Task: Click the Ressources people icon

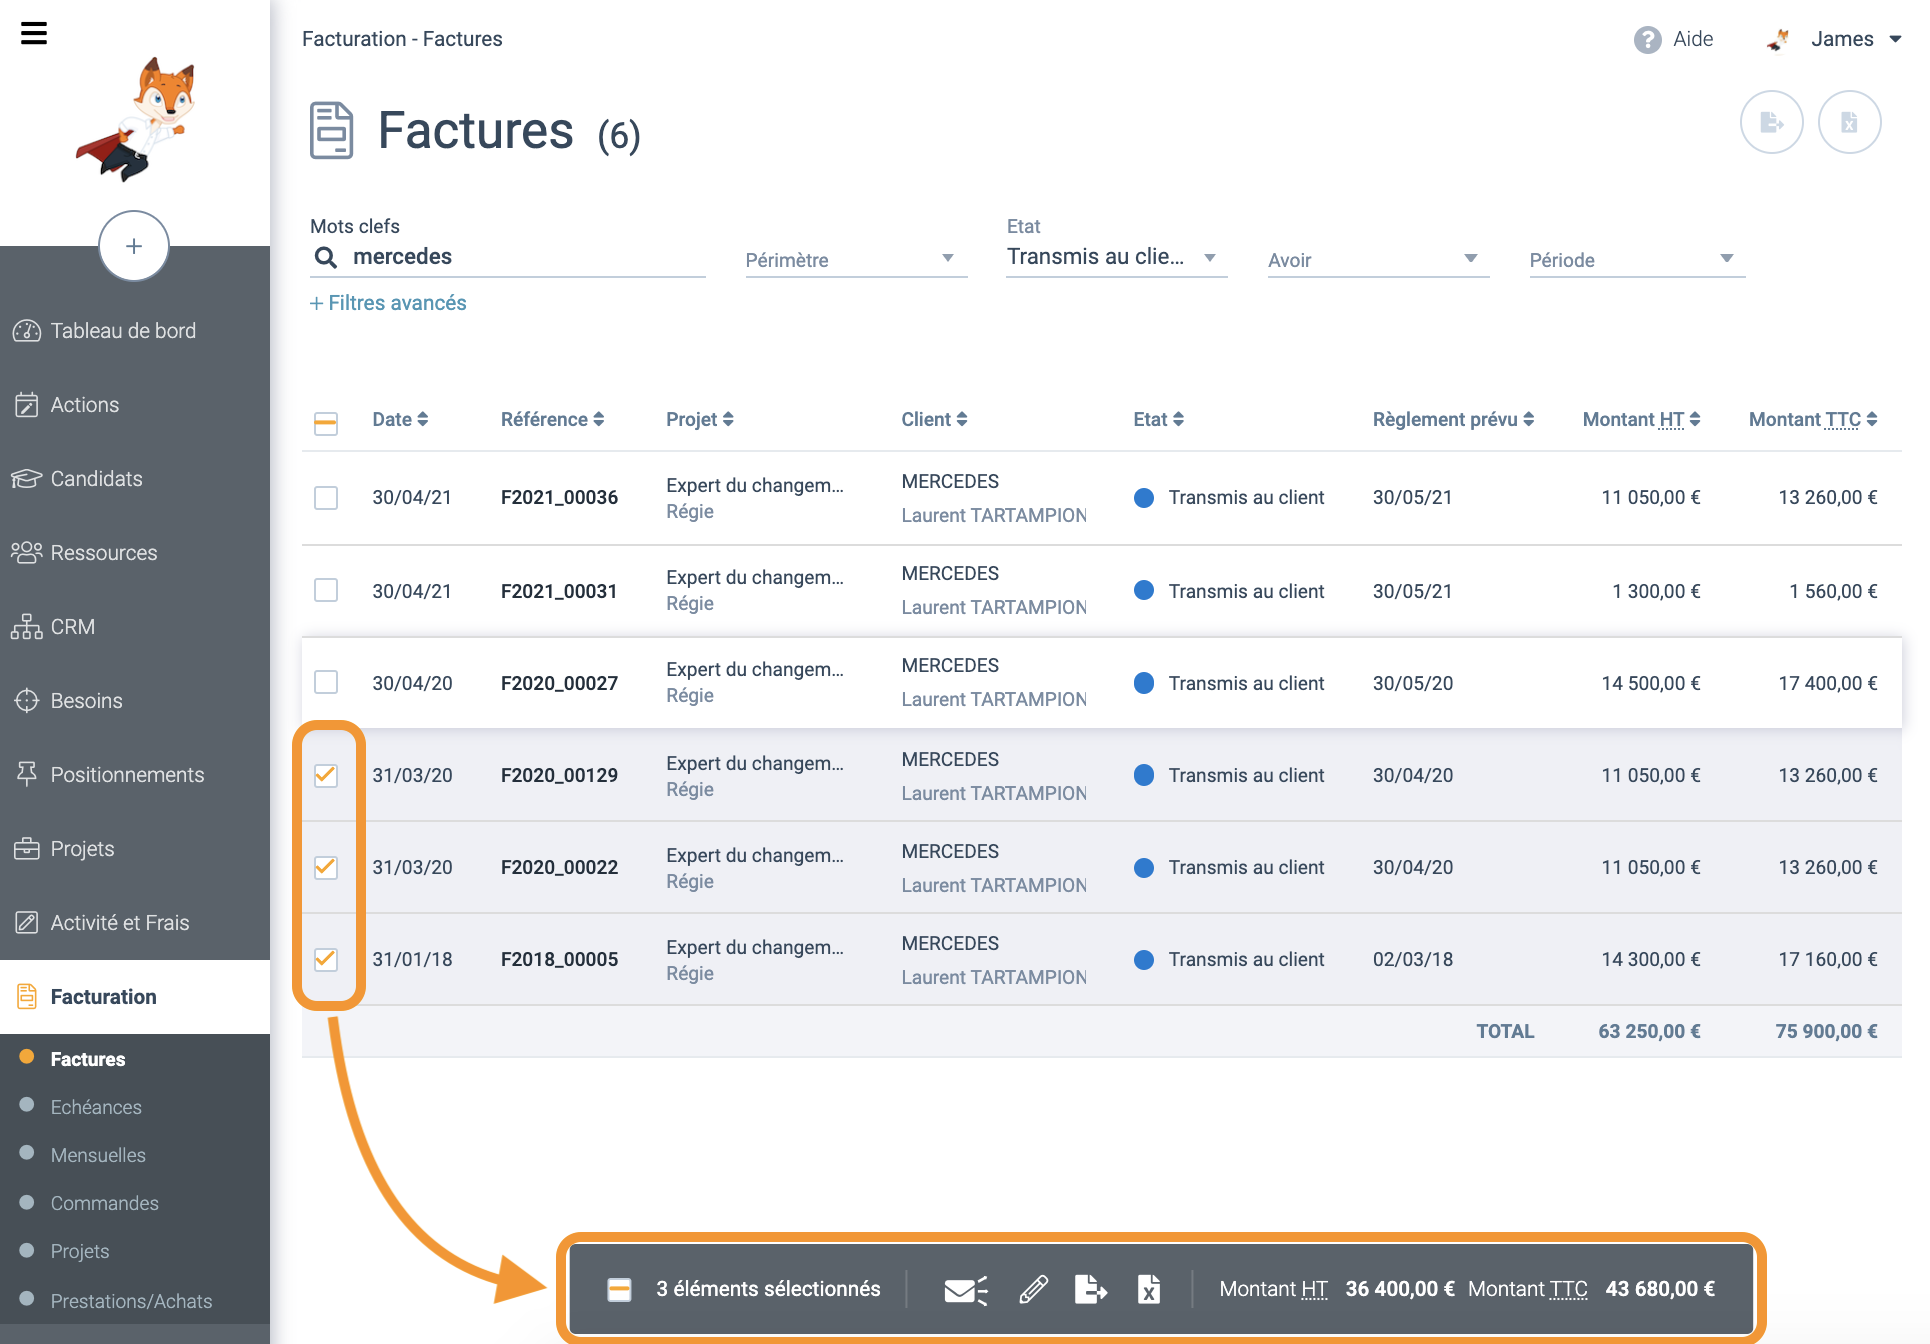Action: [x=26, y=553]
